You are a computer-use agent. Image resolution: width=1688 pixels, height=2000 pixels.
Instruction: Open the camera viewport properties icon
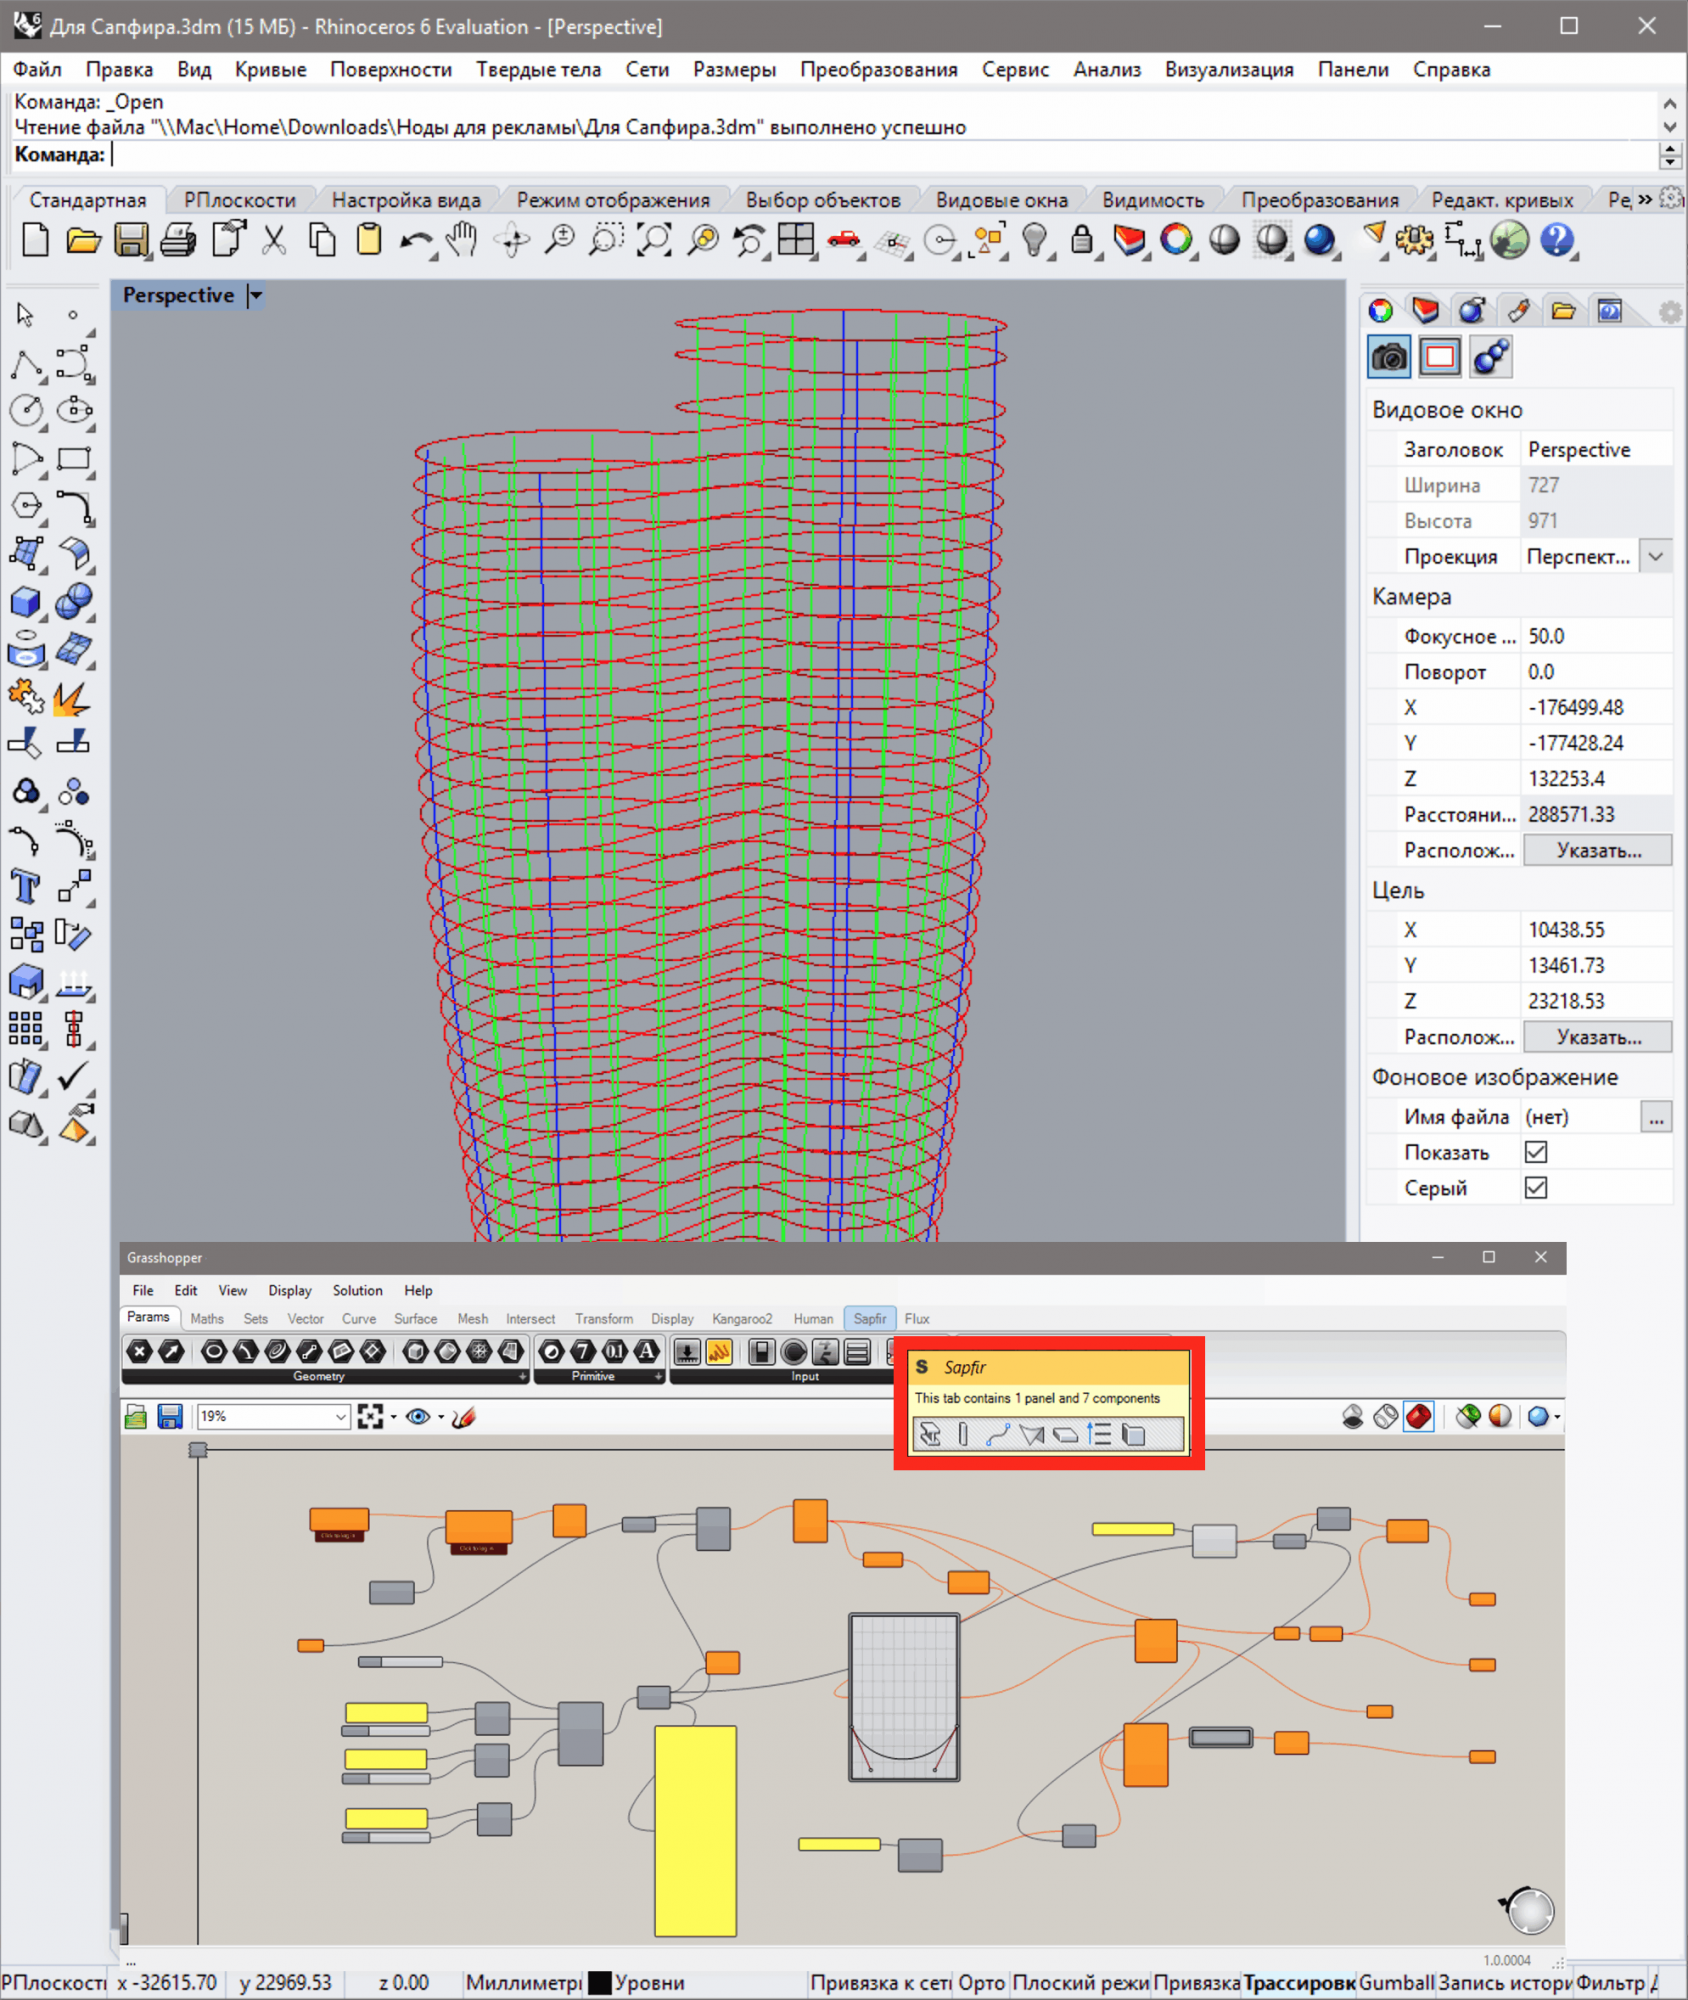point(1389,357)
